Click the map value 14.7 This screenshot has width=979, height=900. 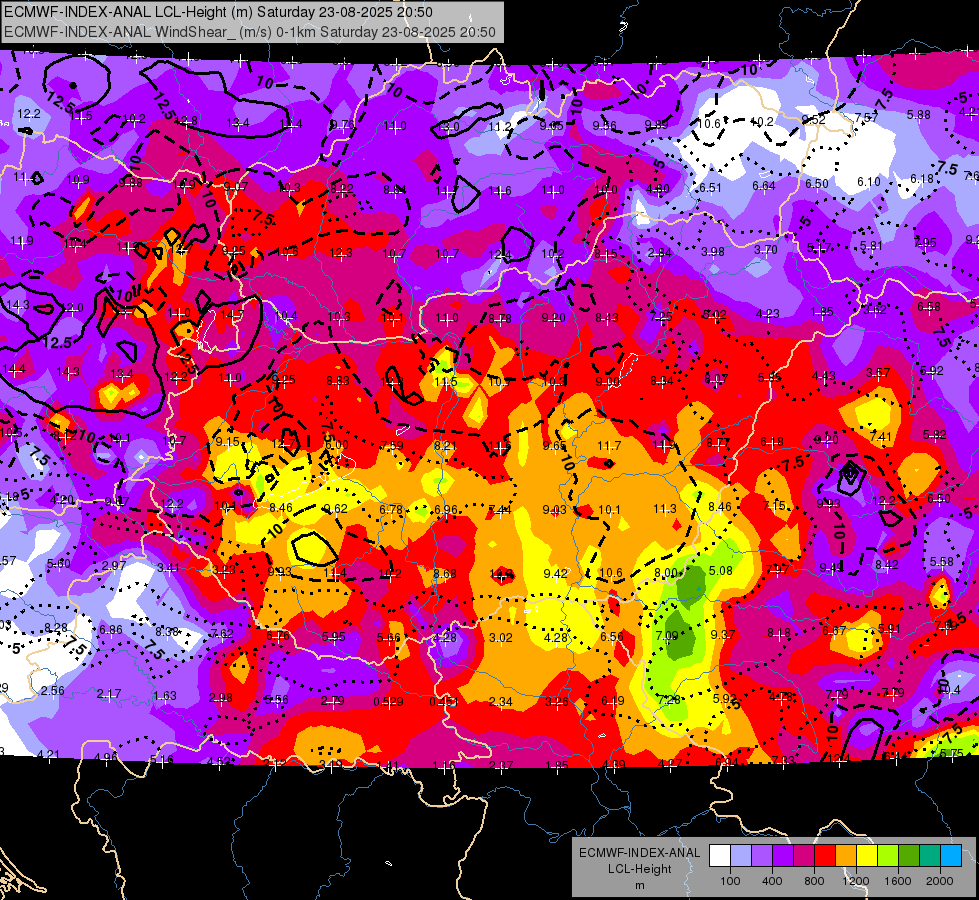pos(232,315)
